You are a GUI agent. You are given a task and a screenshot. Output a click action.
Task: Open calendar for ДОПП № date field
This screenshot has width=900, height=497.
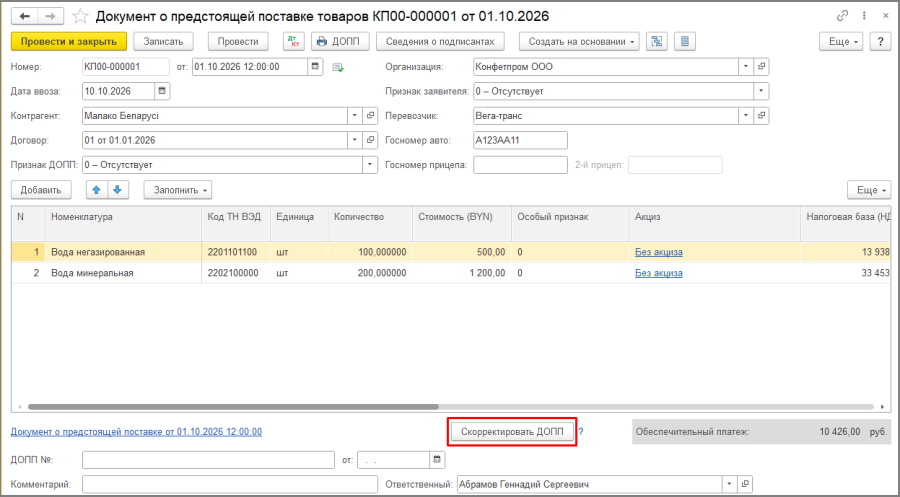coord(437,460)
